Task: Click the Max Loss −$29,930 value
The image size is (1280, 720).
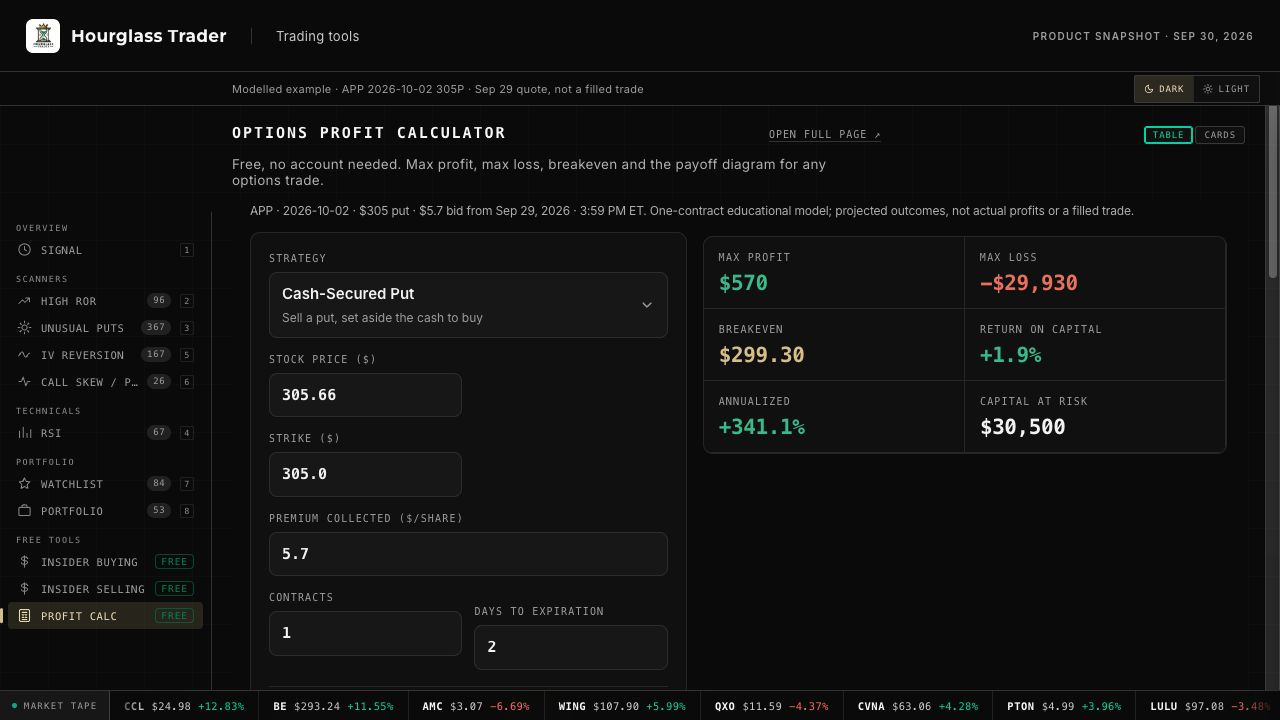Action: click(x=1028, y=283)
